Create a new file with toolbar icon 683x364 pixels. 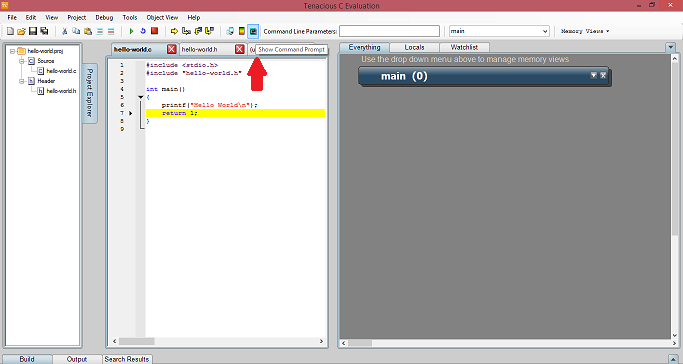[x=10, y=31]
